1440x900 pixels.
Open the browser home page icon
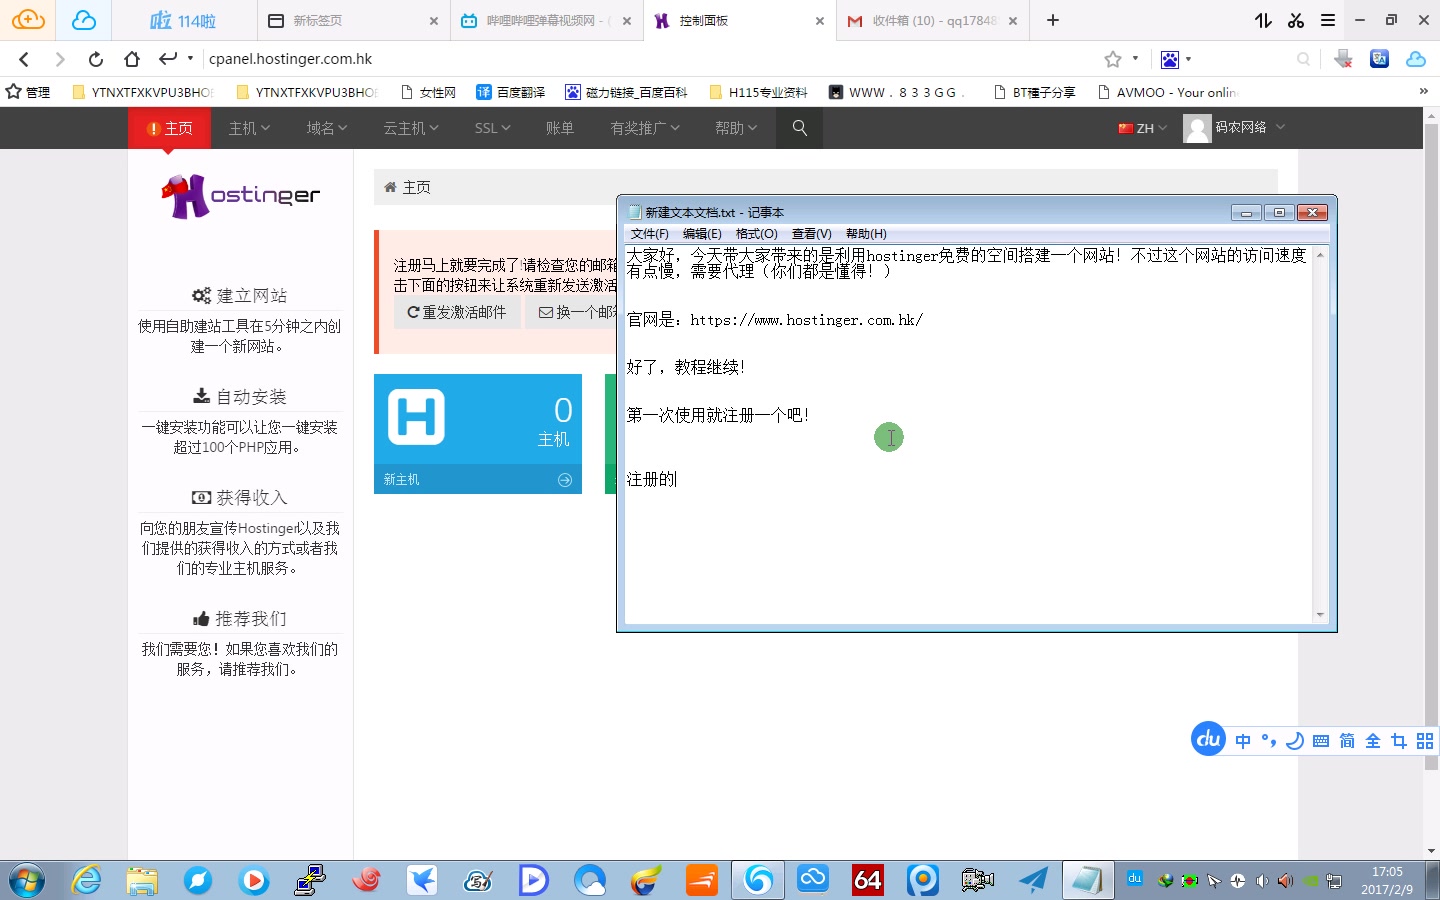point(132,59)
